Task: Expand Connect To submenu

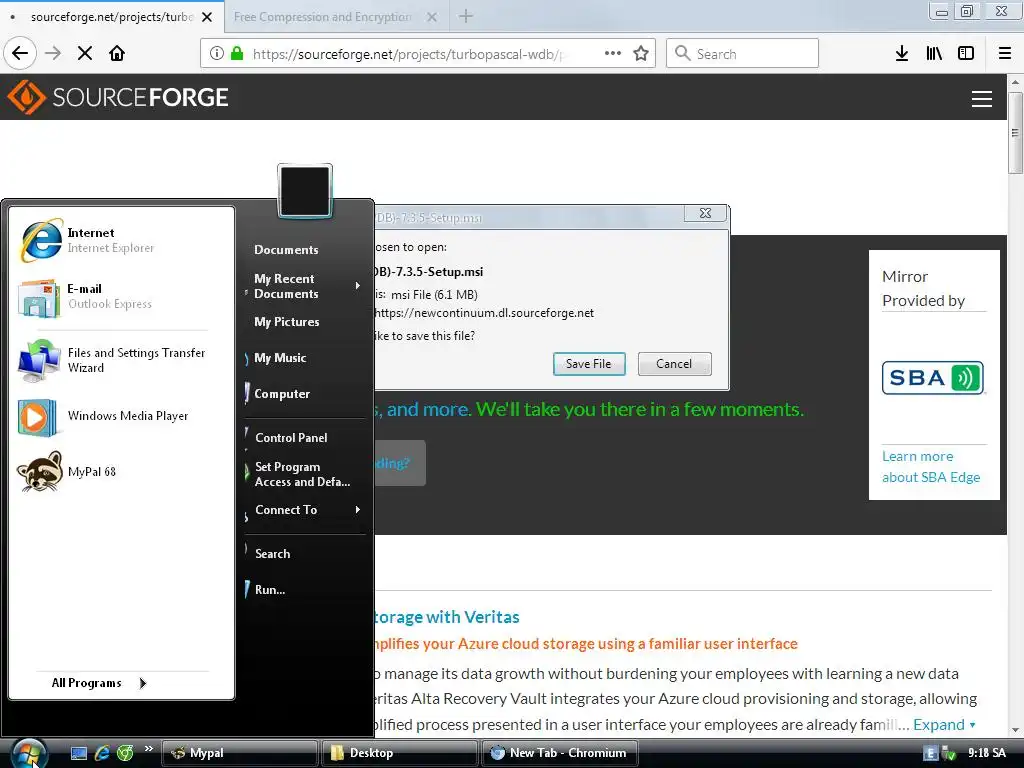Action: pos(304,509)
